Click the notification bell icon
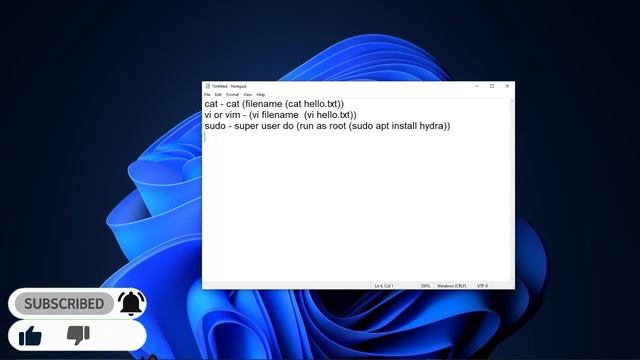The width and height of the screenshot is (640, 360). [x=131, y=303]
